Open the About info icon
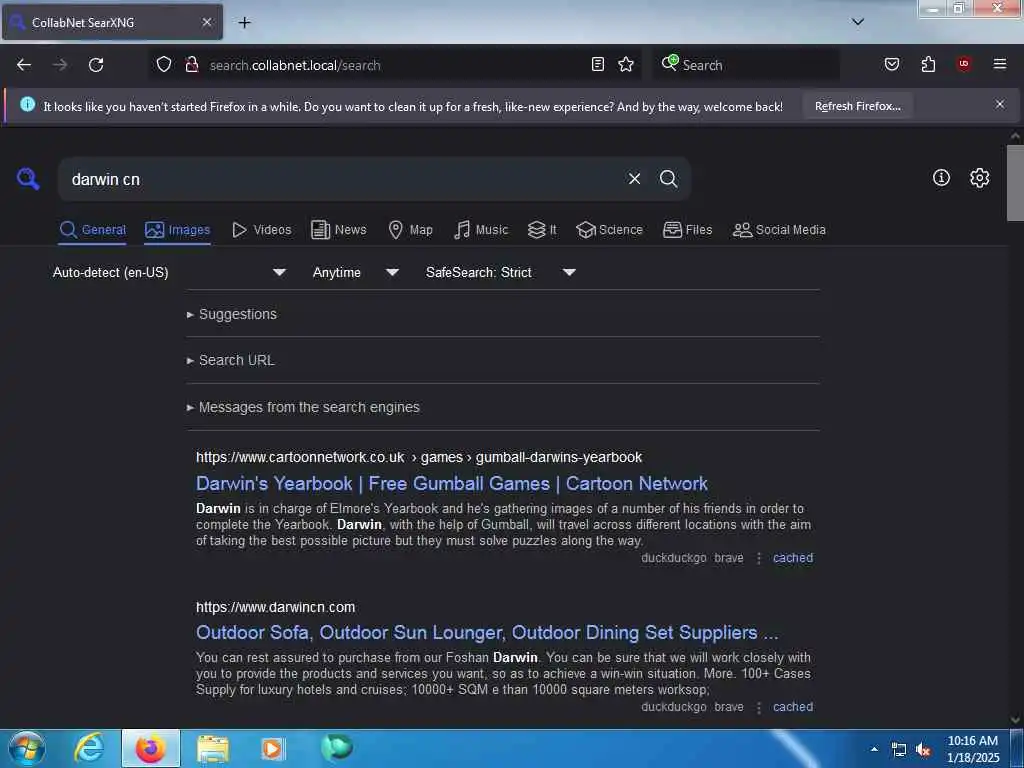1024x768 pixels. 941,178
